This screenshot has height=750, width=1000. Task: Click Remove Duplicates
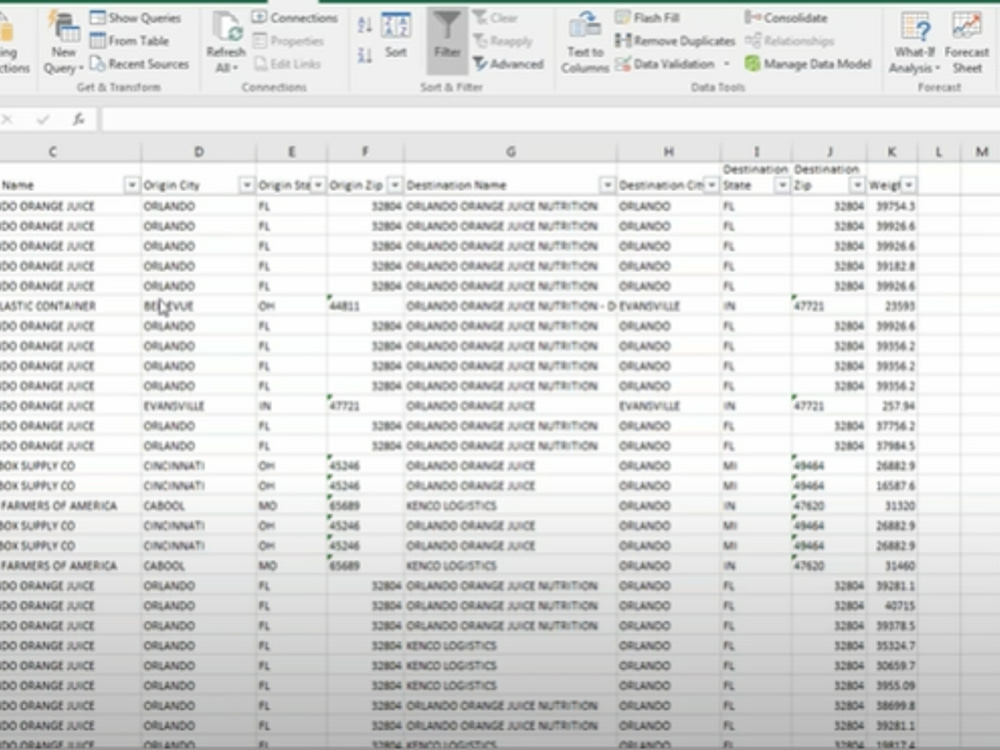click(675, 41)
